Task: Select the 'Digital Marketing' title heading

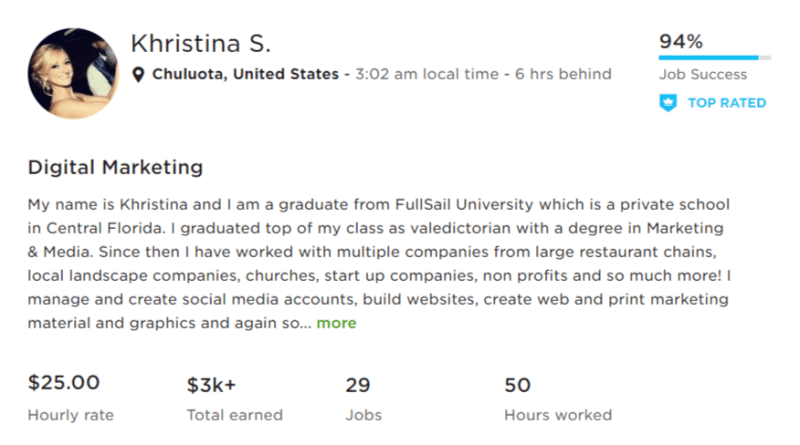Action: pos(115,167)
